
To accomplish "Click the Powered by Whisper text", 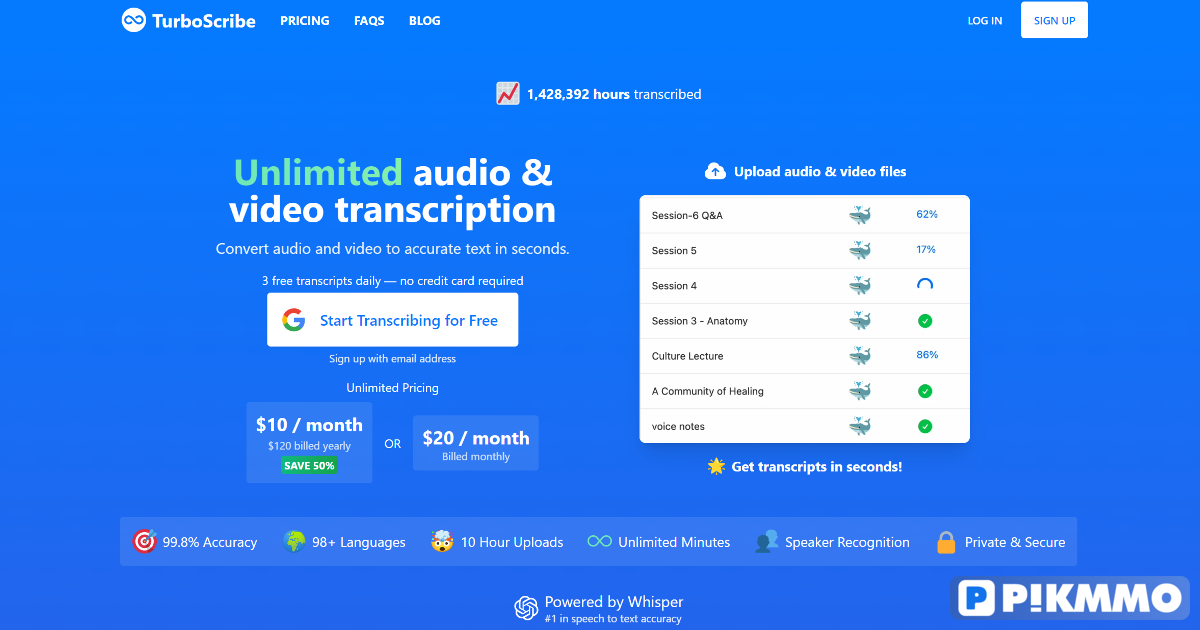I will 614,602.
